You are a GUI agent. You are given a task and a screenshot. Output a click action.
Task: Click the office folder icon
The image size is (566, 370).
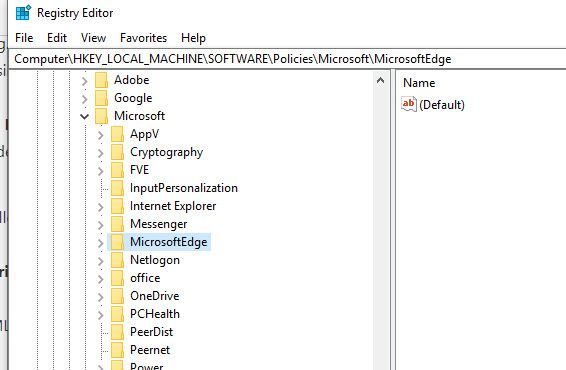117,278
